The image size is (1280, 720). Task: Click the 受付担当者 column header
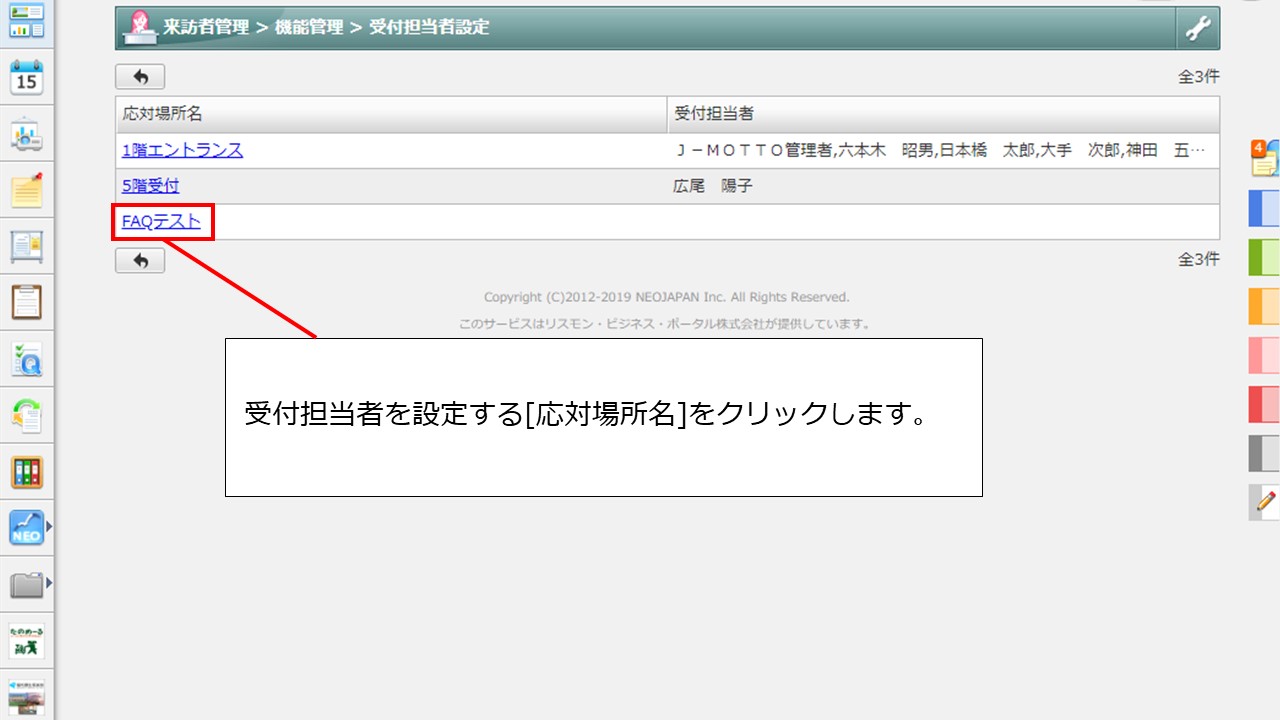(943, 114)
